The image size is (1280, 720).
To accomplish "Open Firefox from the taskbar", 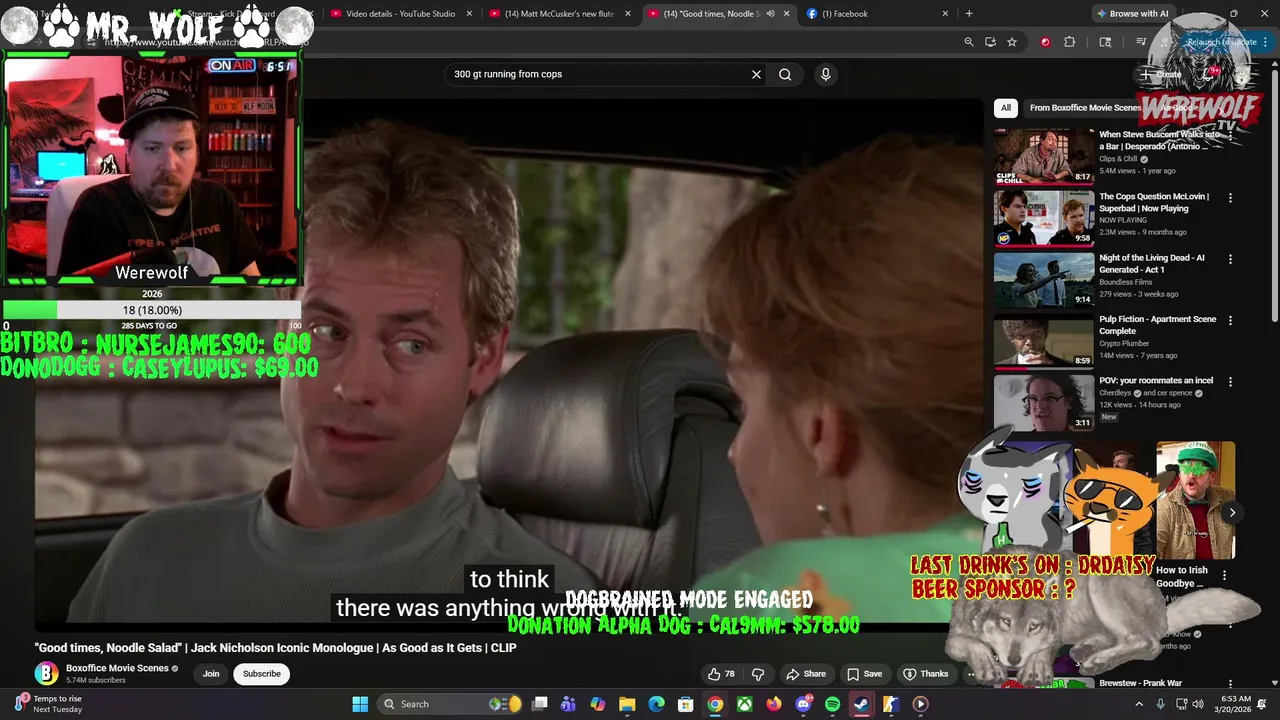I will point(774,704).
